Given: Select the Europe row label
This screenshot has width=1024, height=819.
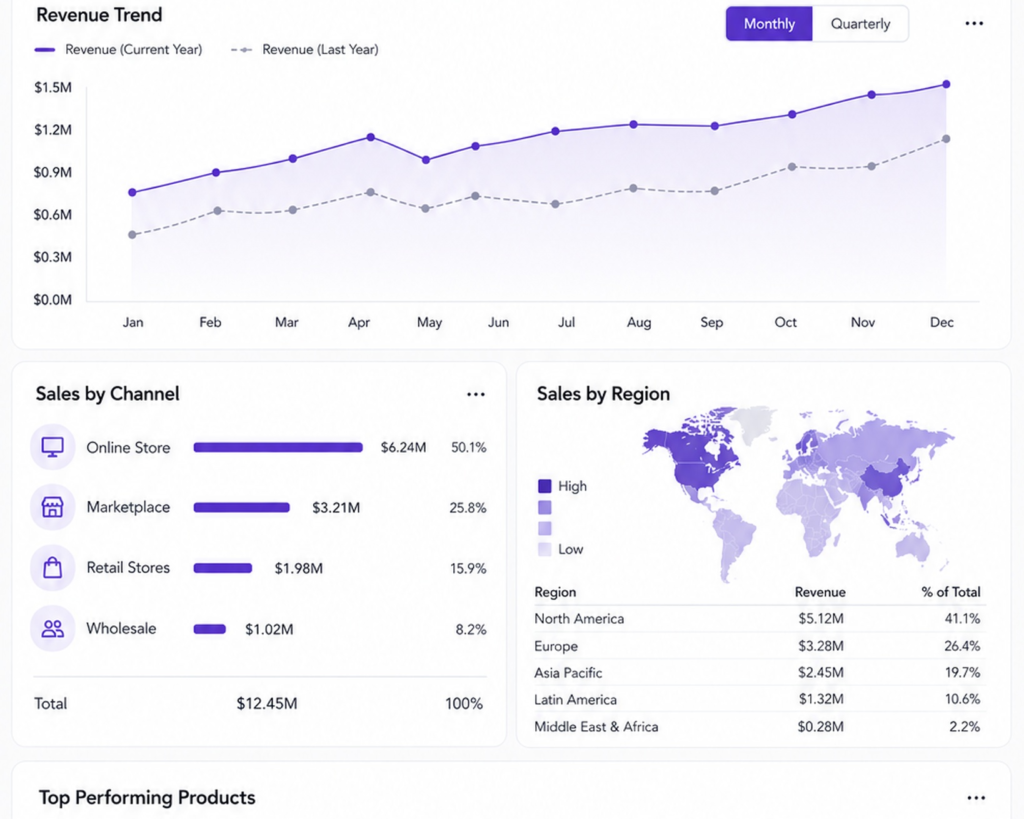Looking at the screenshot, I should coord(556,646).
